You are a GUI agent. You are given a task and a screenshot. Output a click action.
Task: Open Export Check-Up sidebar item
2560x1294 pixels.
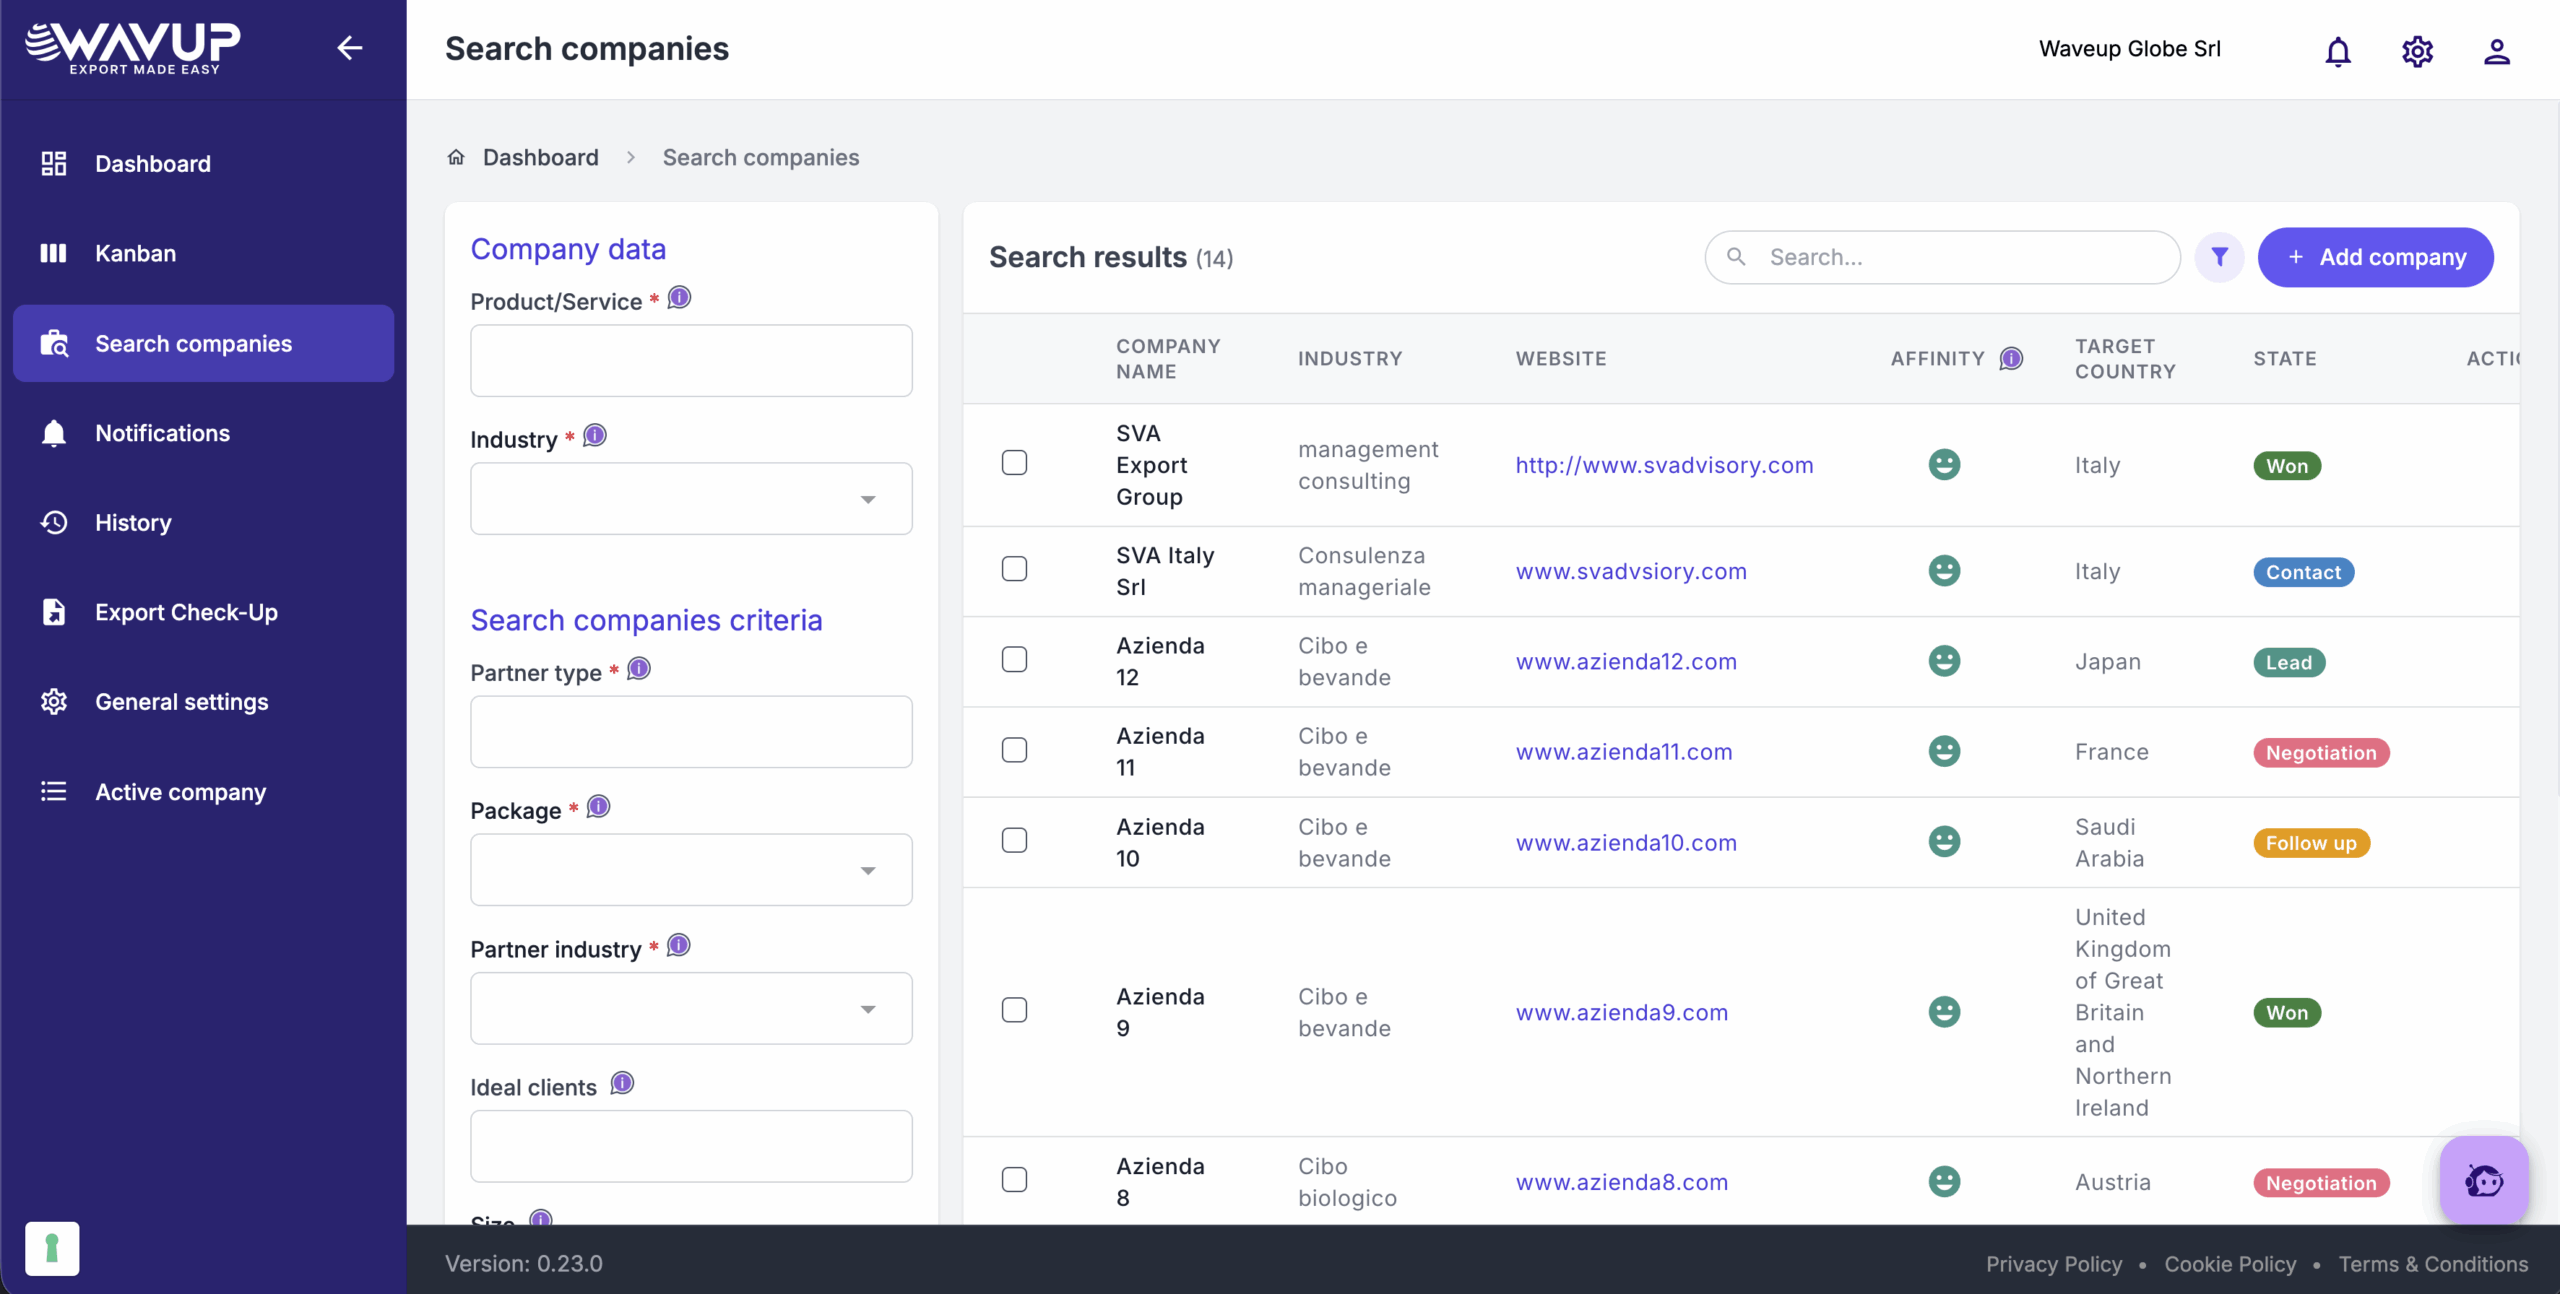click(x=186, y=612)
